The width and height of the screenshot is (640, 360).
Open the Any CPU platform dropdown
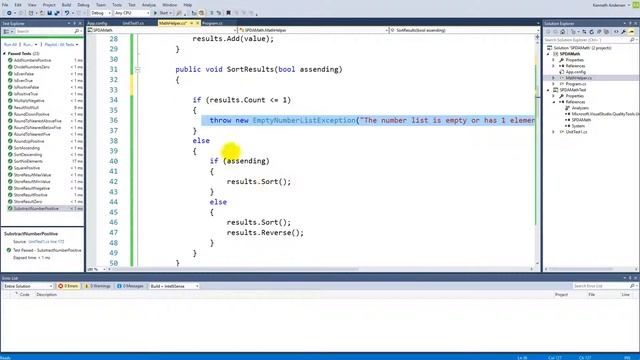tap(131, 13)
